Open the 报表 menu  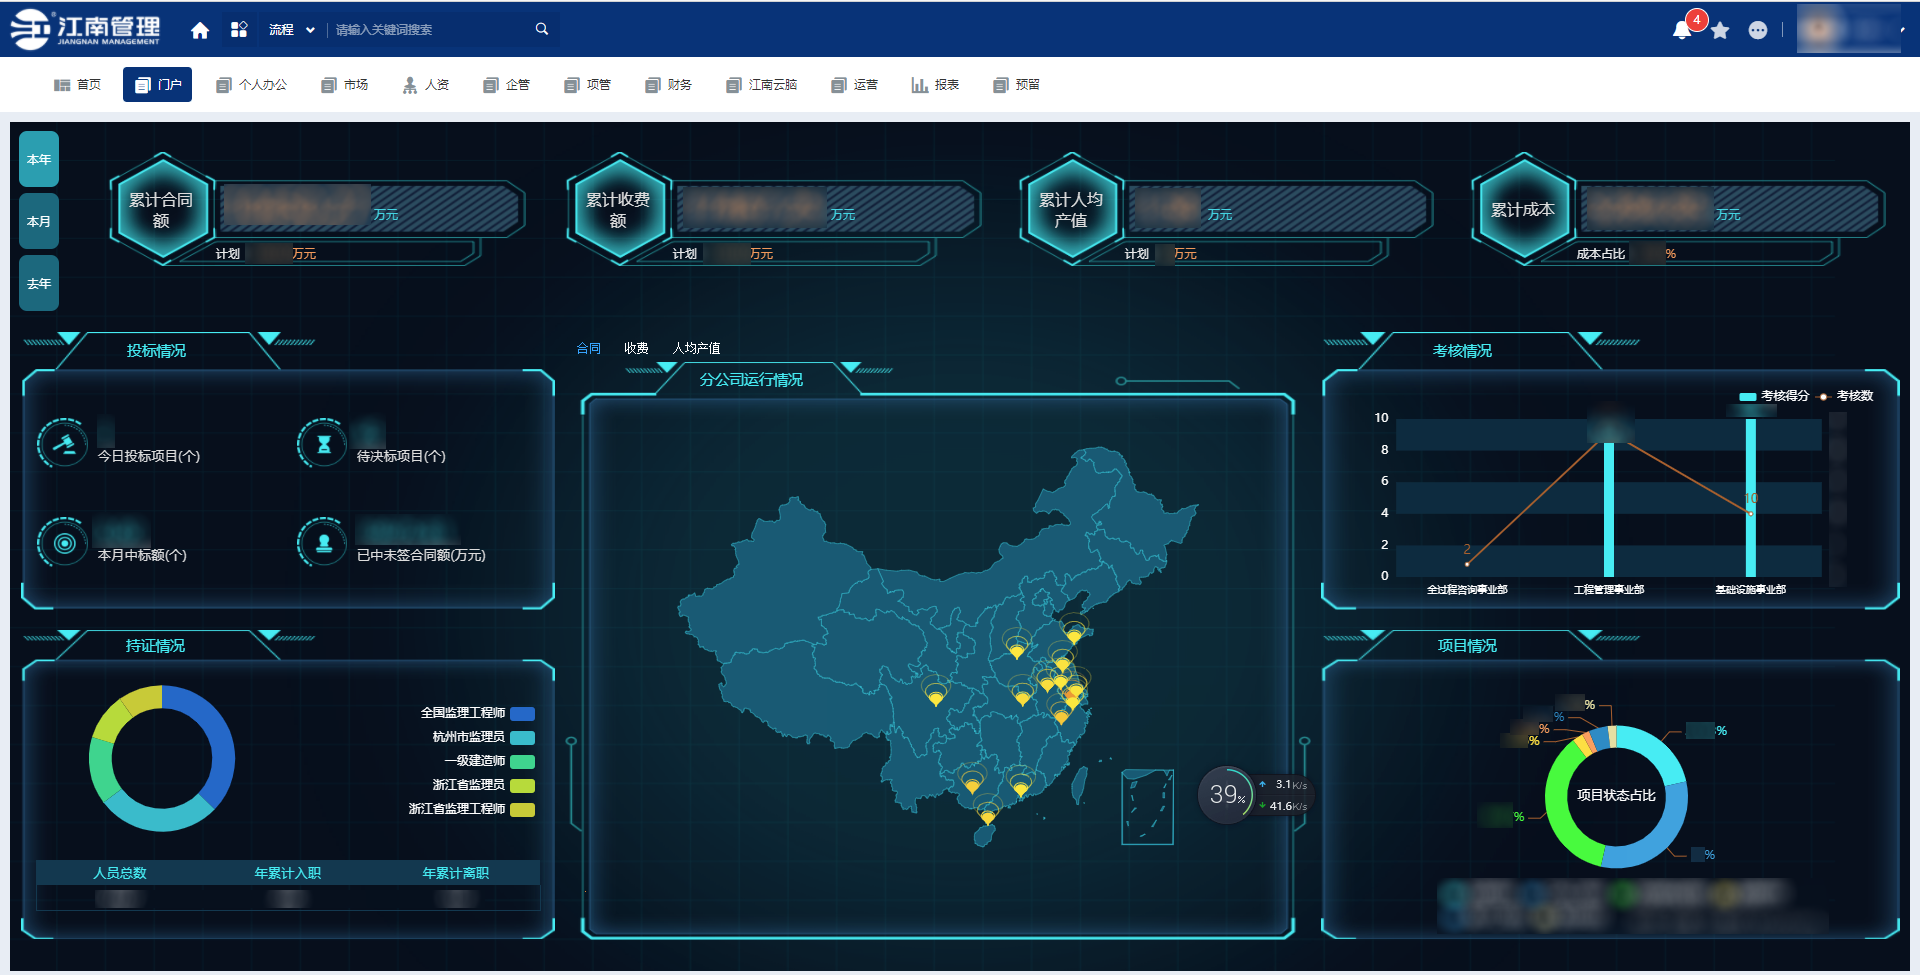pos(935,85)
